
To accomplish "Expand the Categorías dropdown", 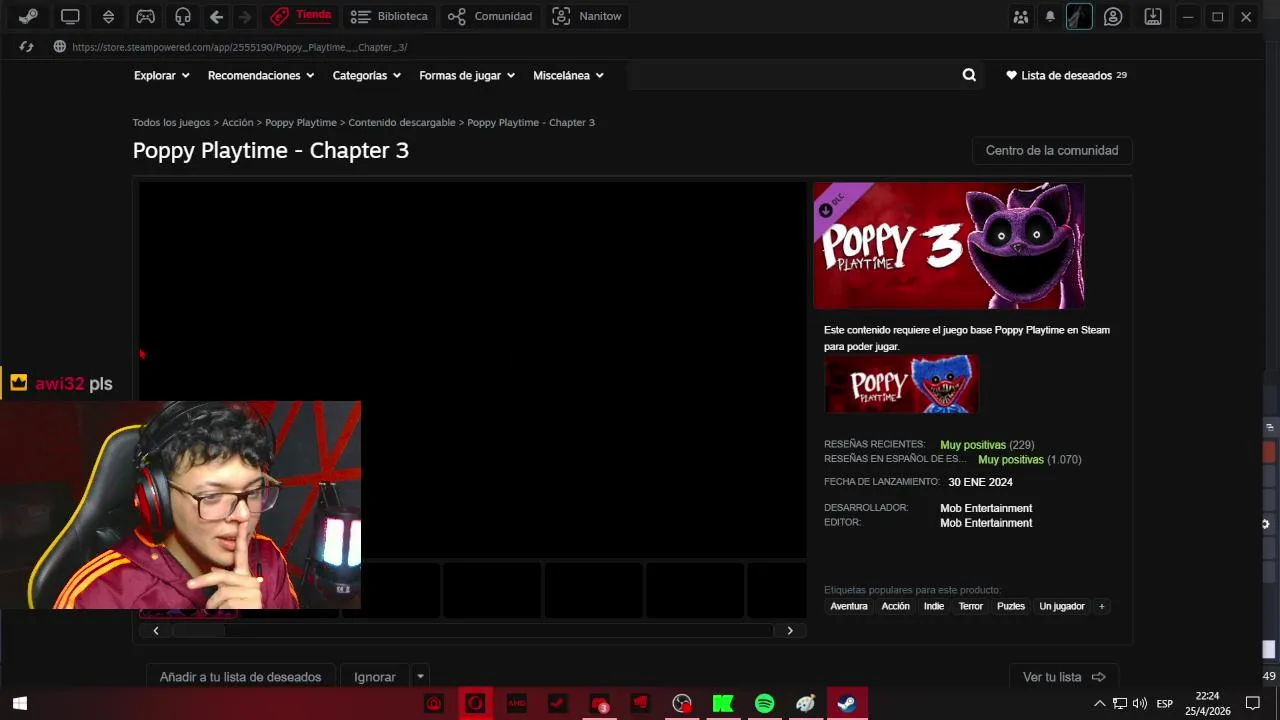I will tap(366, 75).
